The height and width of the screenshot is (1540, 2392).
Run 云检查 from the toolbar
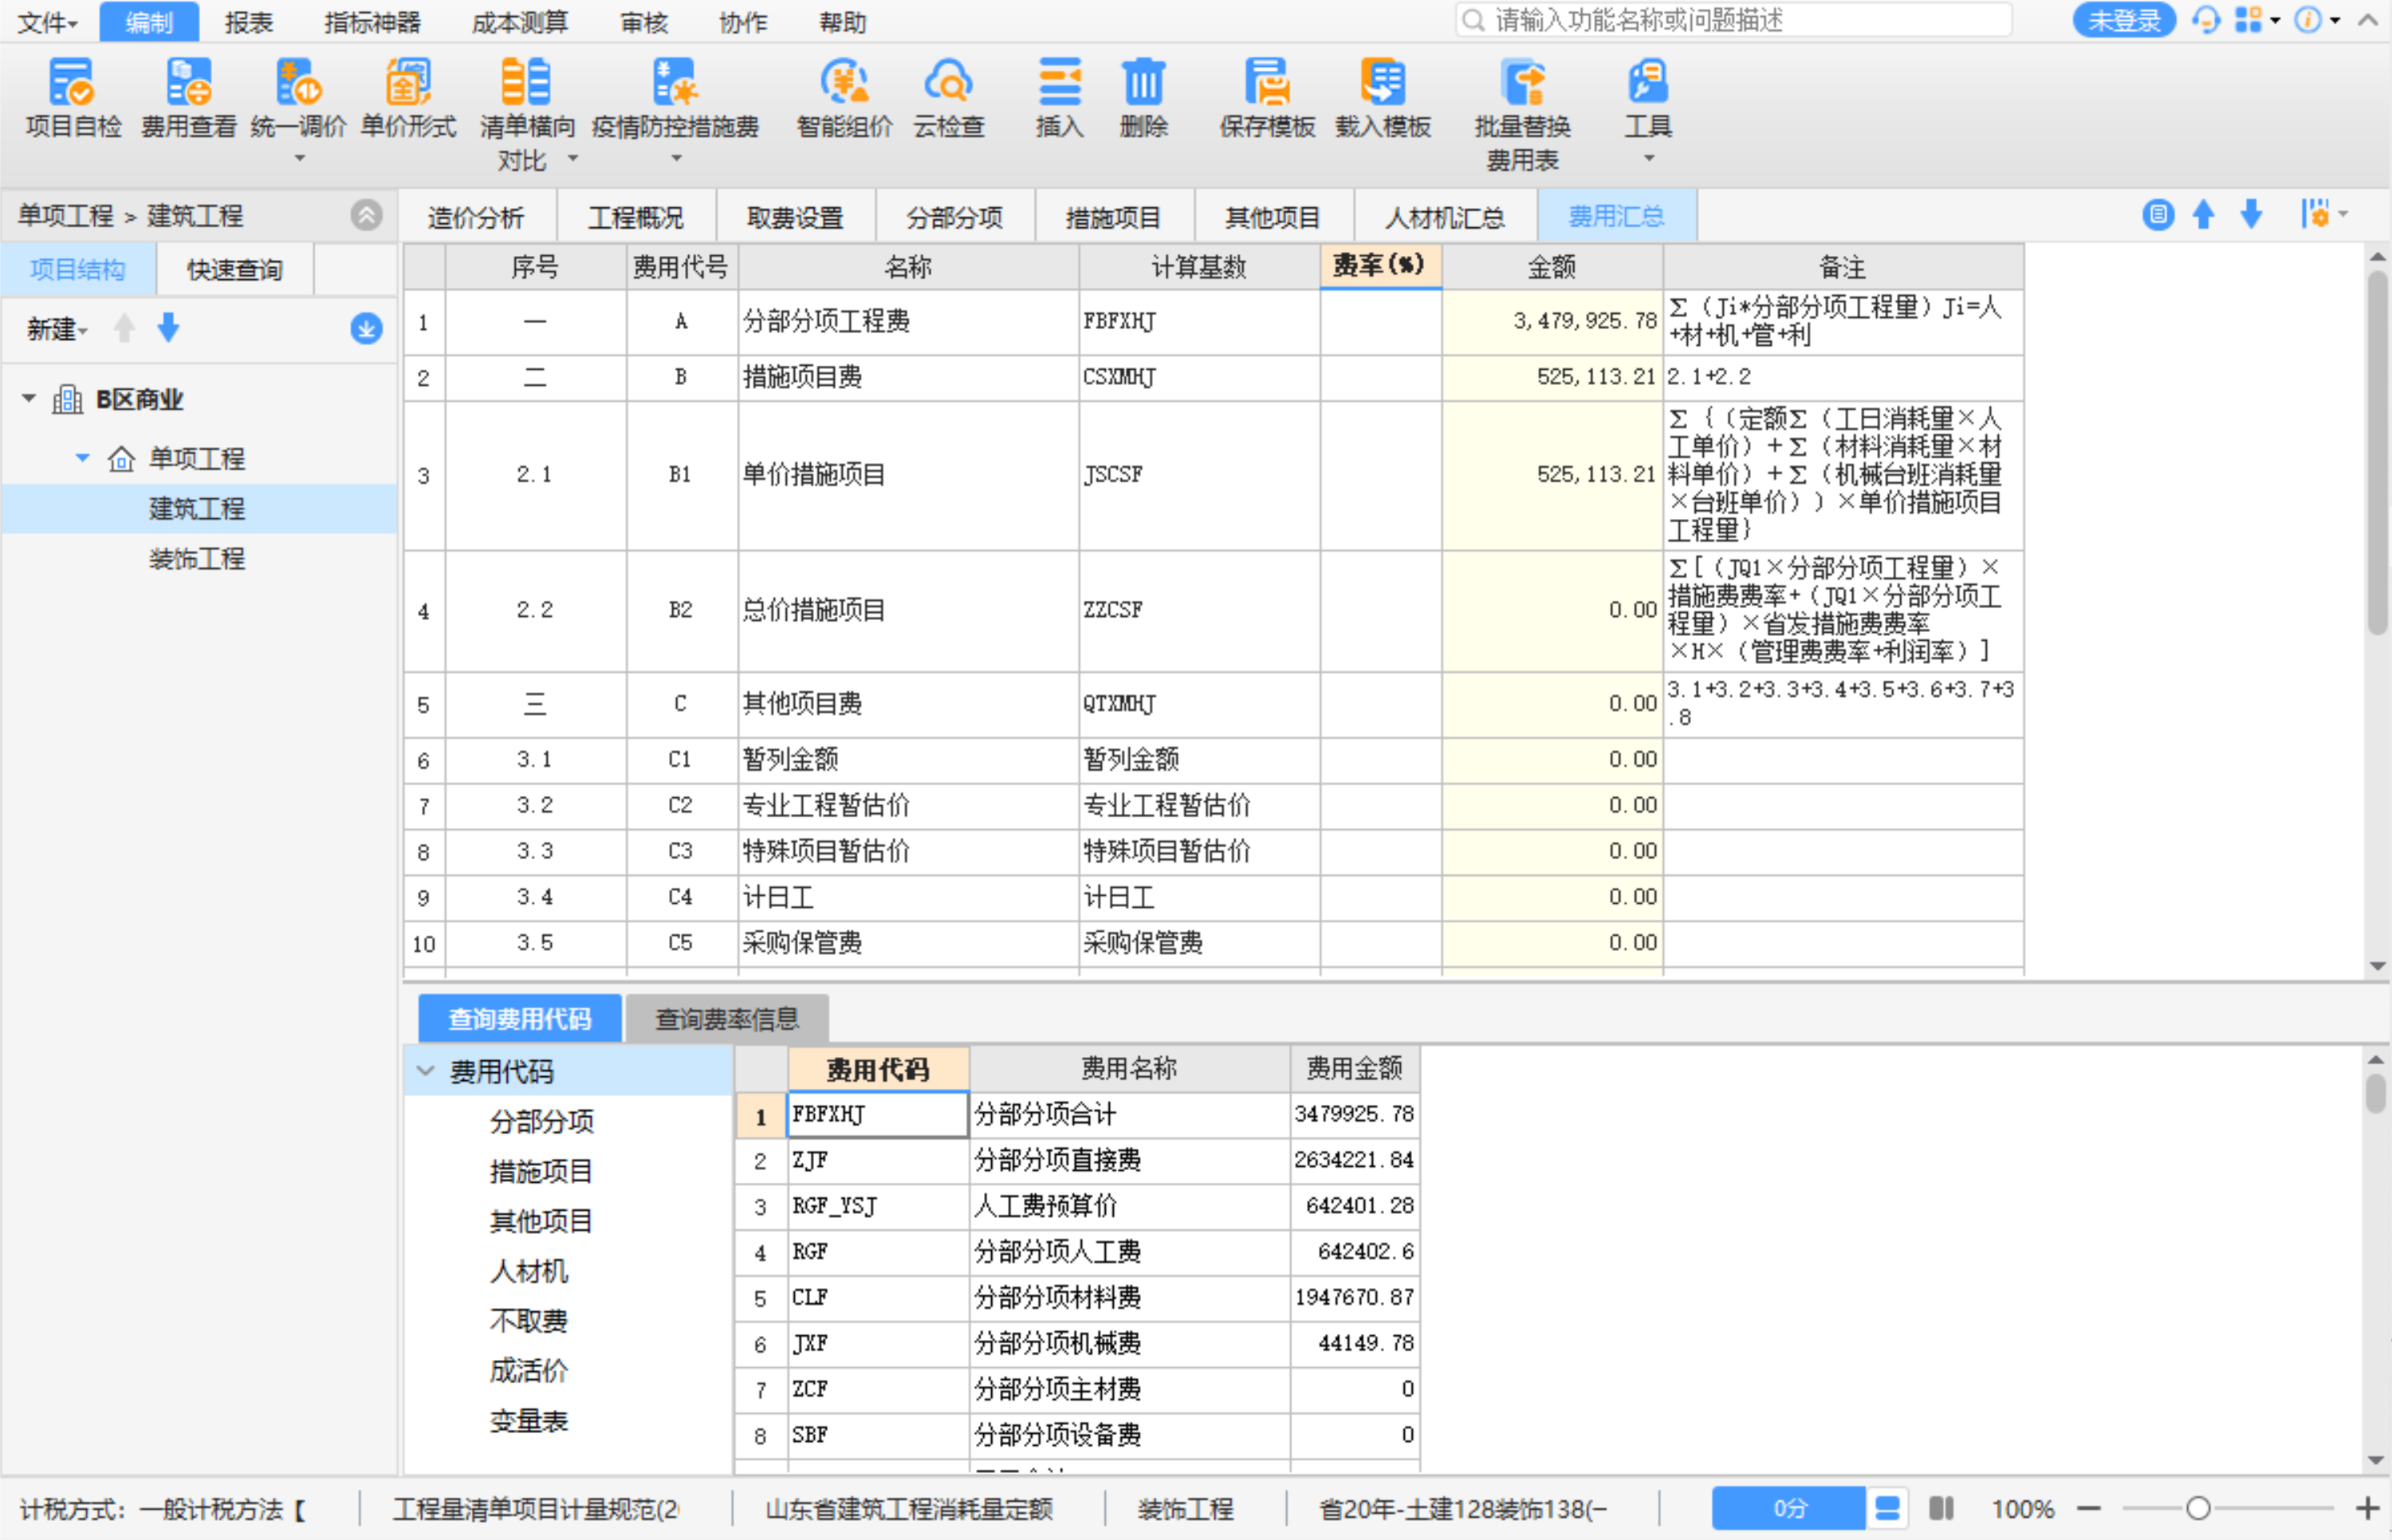(948, 83)
